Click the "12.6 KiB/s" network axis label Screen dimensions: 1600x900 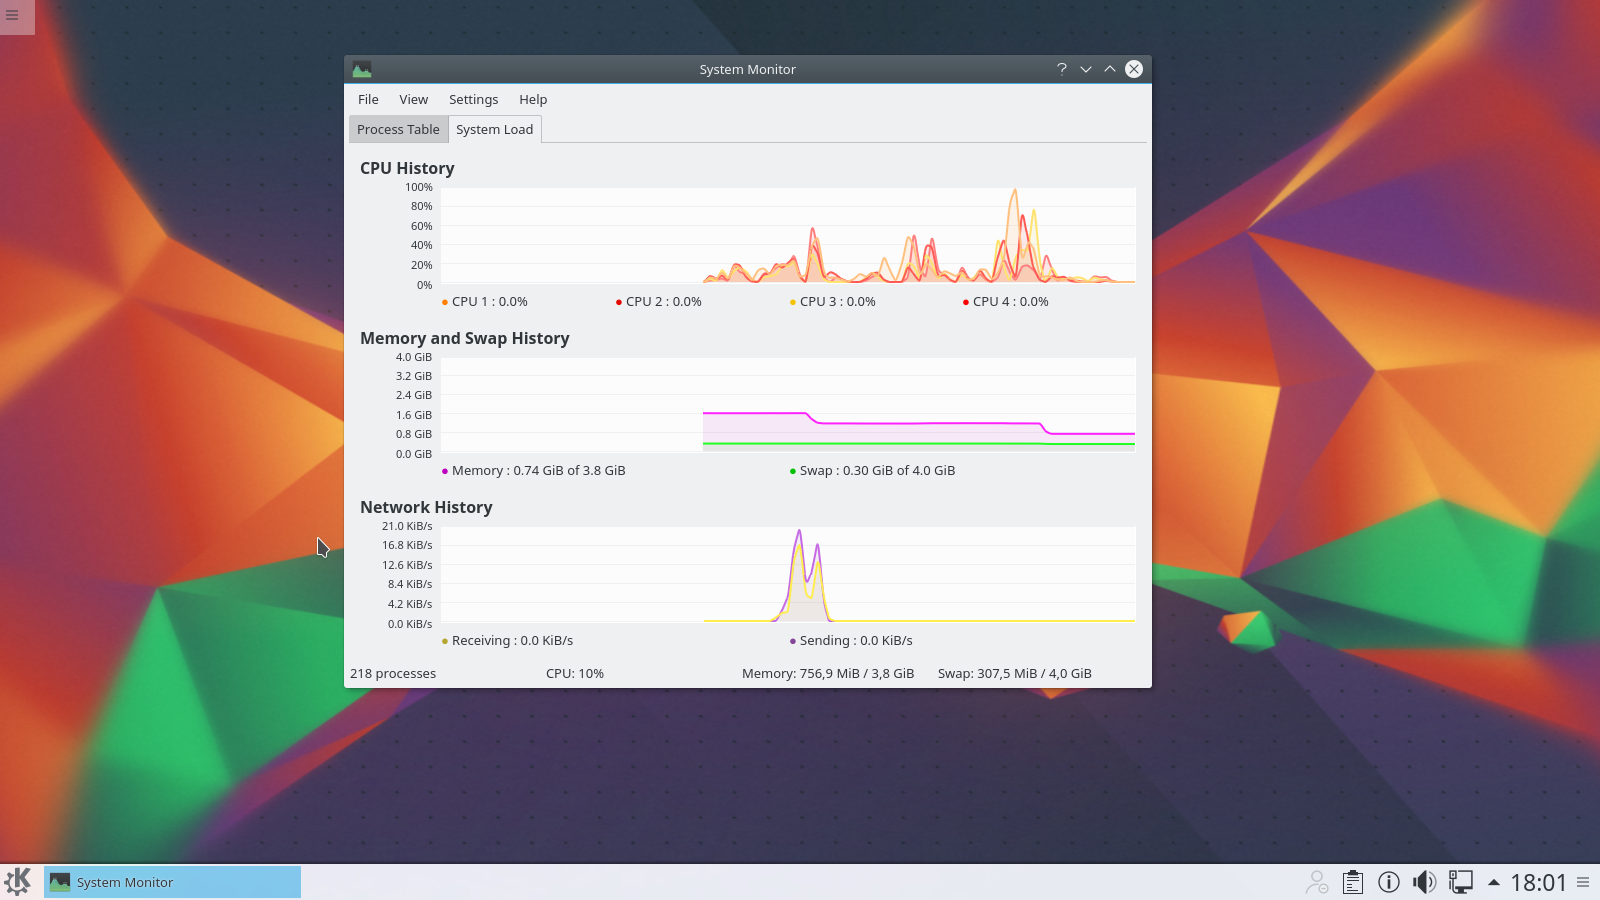coord(407,565)
